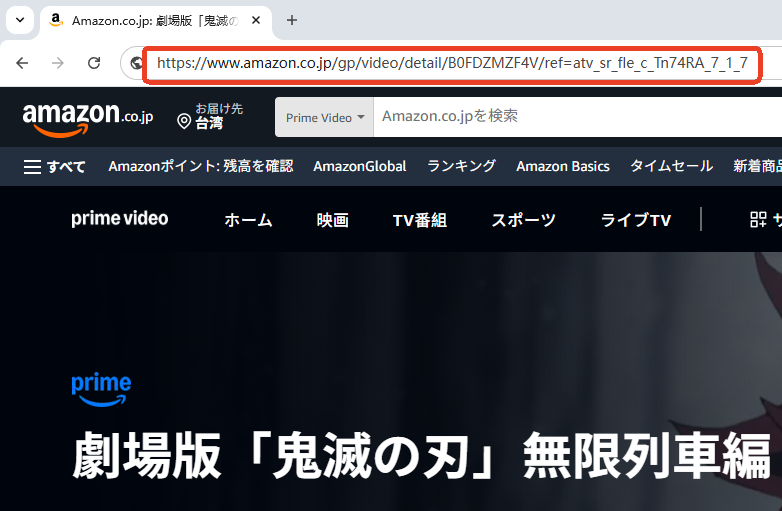Click the browser tab title Amazon.co.jp: 劇場版
Viewport: 782px width, 511px height.
[155, 20]
